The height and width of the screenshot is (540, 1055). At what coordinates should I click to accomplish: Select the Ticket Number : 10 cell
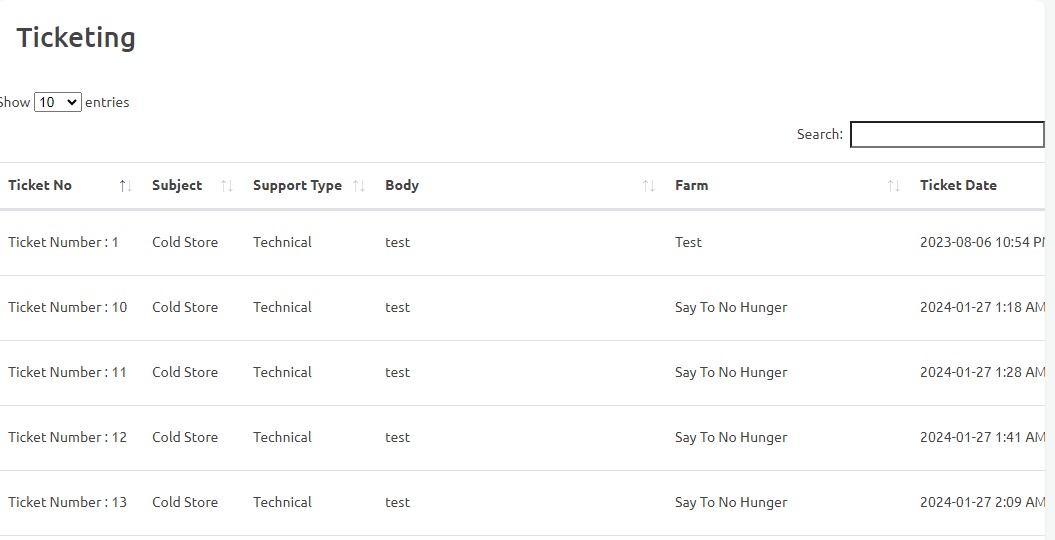tap(68, 307)
